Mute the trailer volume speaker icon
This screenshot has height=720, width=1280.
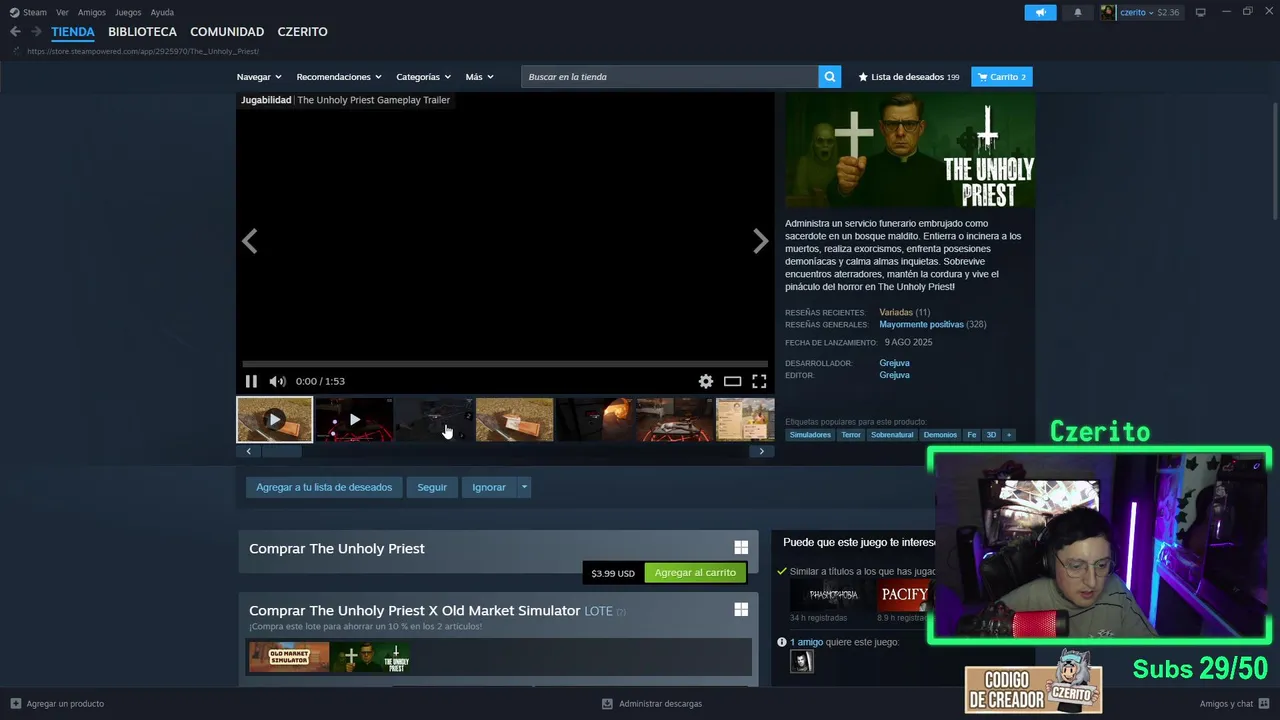coord(277,381)
